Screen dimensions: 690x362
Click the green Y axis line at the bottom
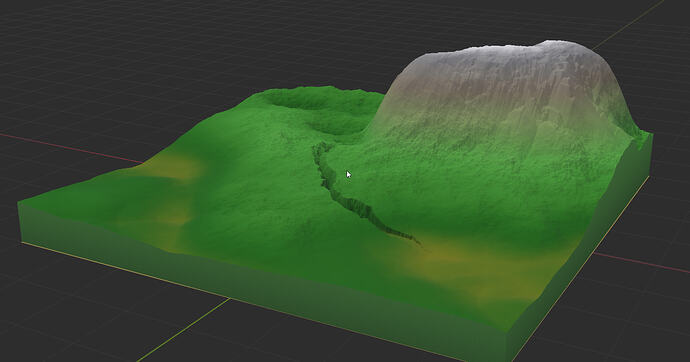pyautogui.click(x=185, y=329)
